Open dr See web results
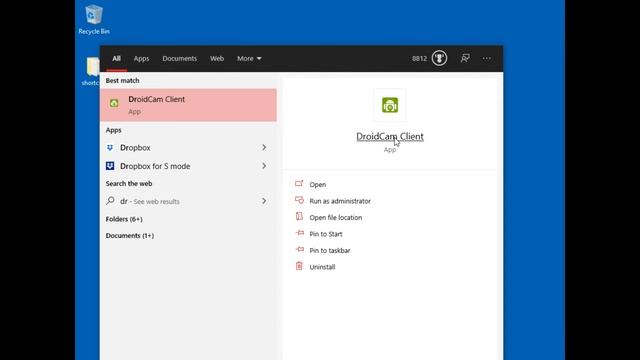640x360 pixels. [188, 201]
